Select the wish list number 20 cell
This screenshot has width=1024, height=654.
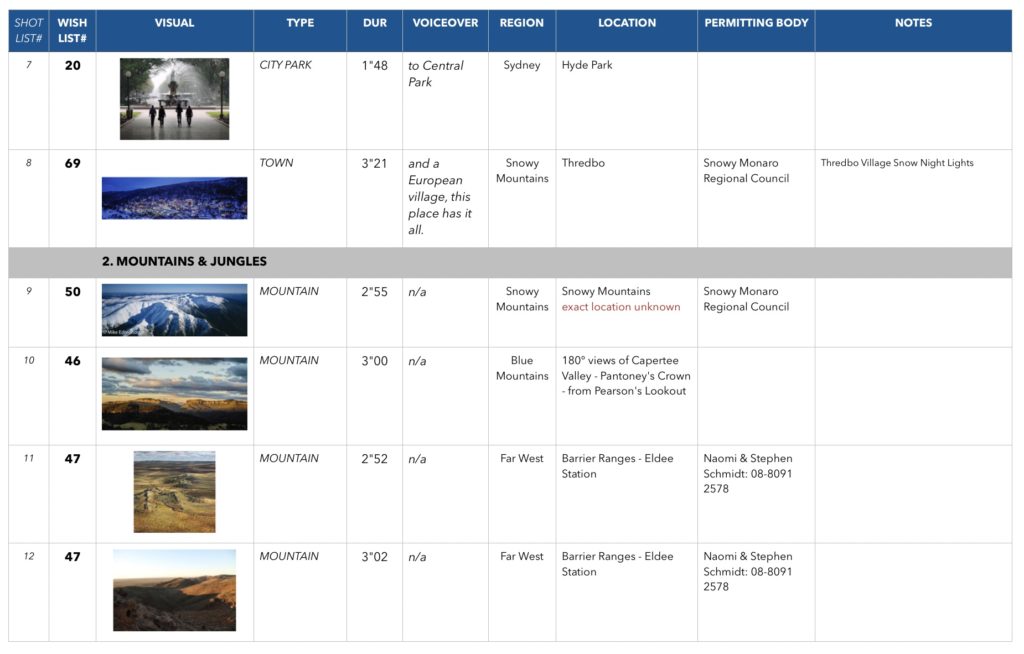click(x=72, y=101)
